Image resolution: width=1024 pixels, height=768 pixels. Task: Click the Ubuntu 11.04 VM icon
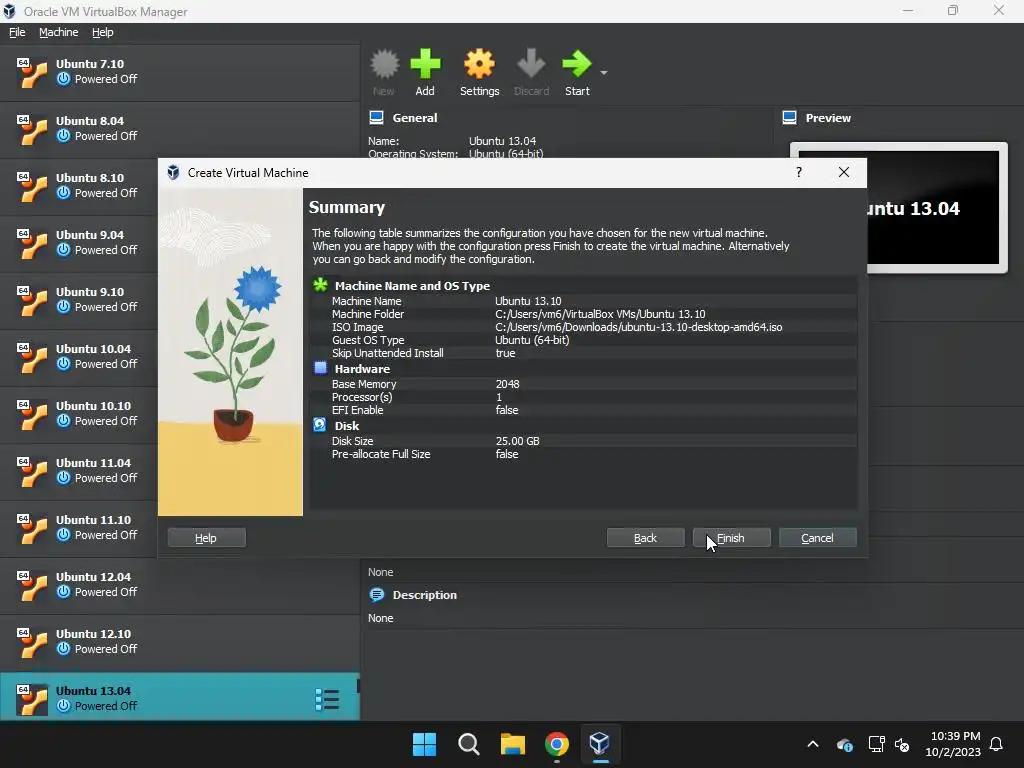coord(32,471)
